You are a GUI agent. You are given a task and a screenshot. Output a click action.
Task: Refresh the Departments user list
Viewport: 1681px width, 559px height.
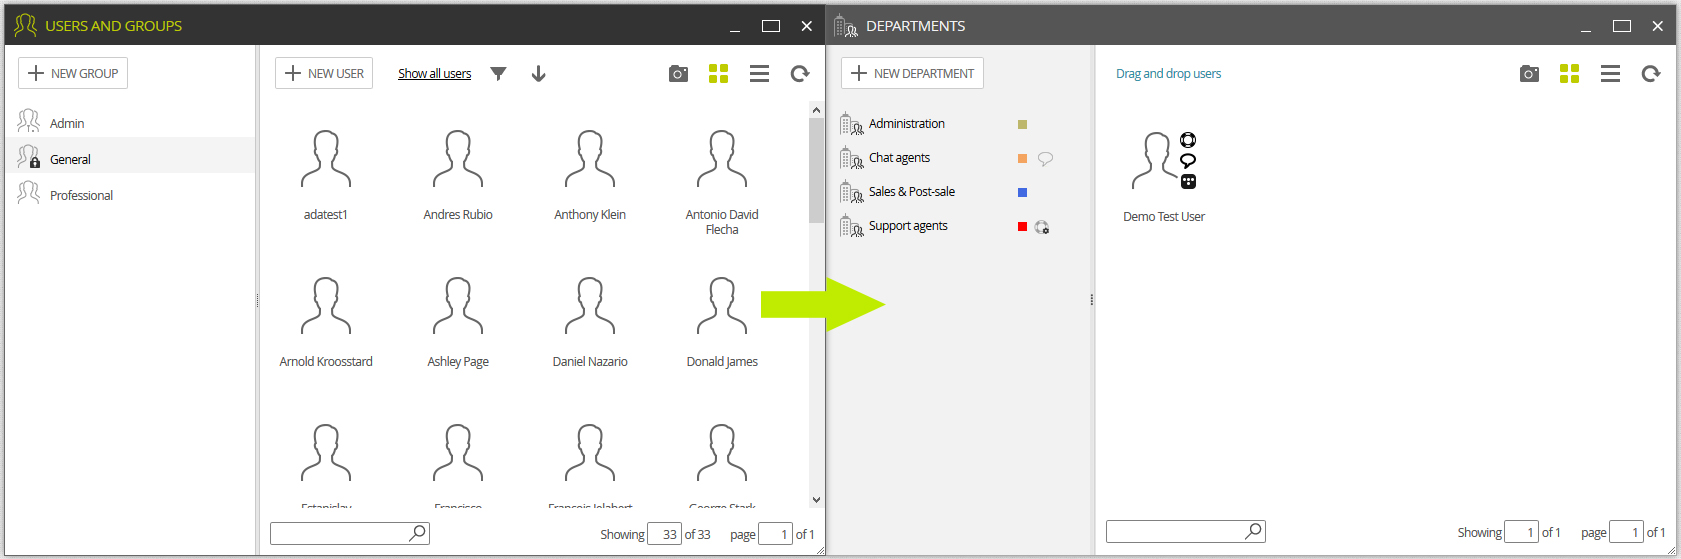pos(1651,73)
